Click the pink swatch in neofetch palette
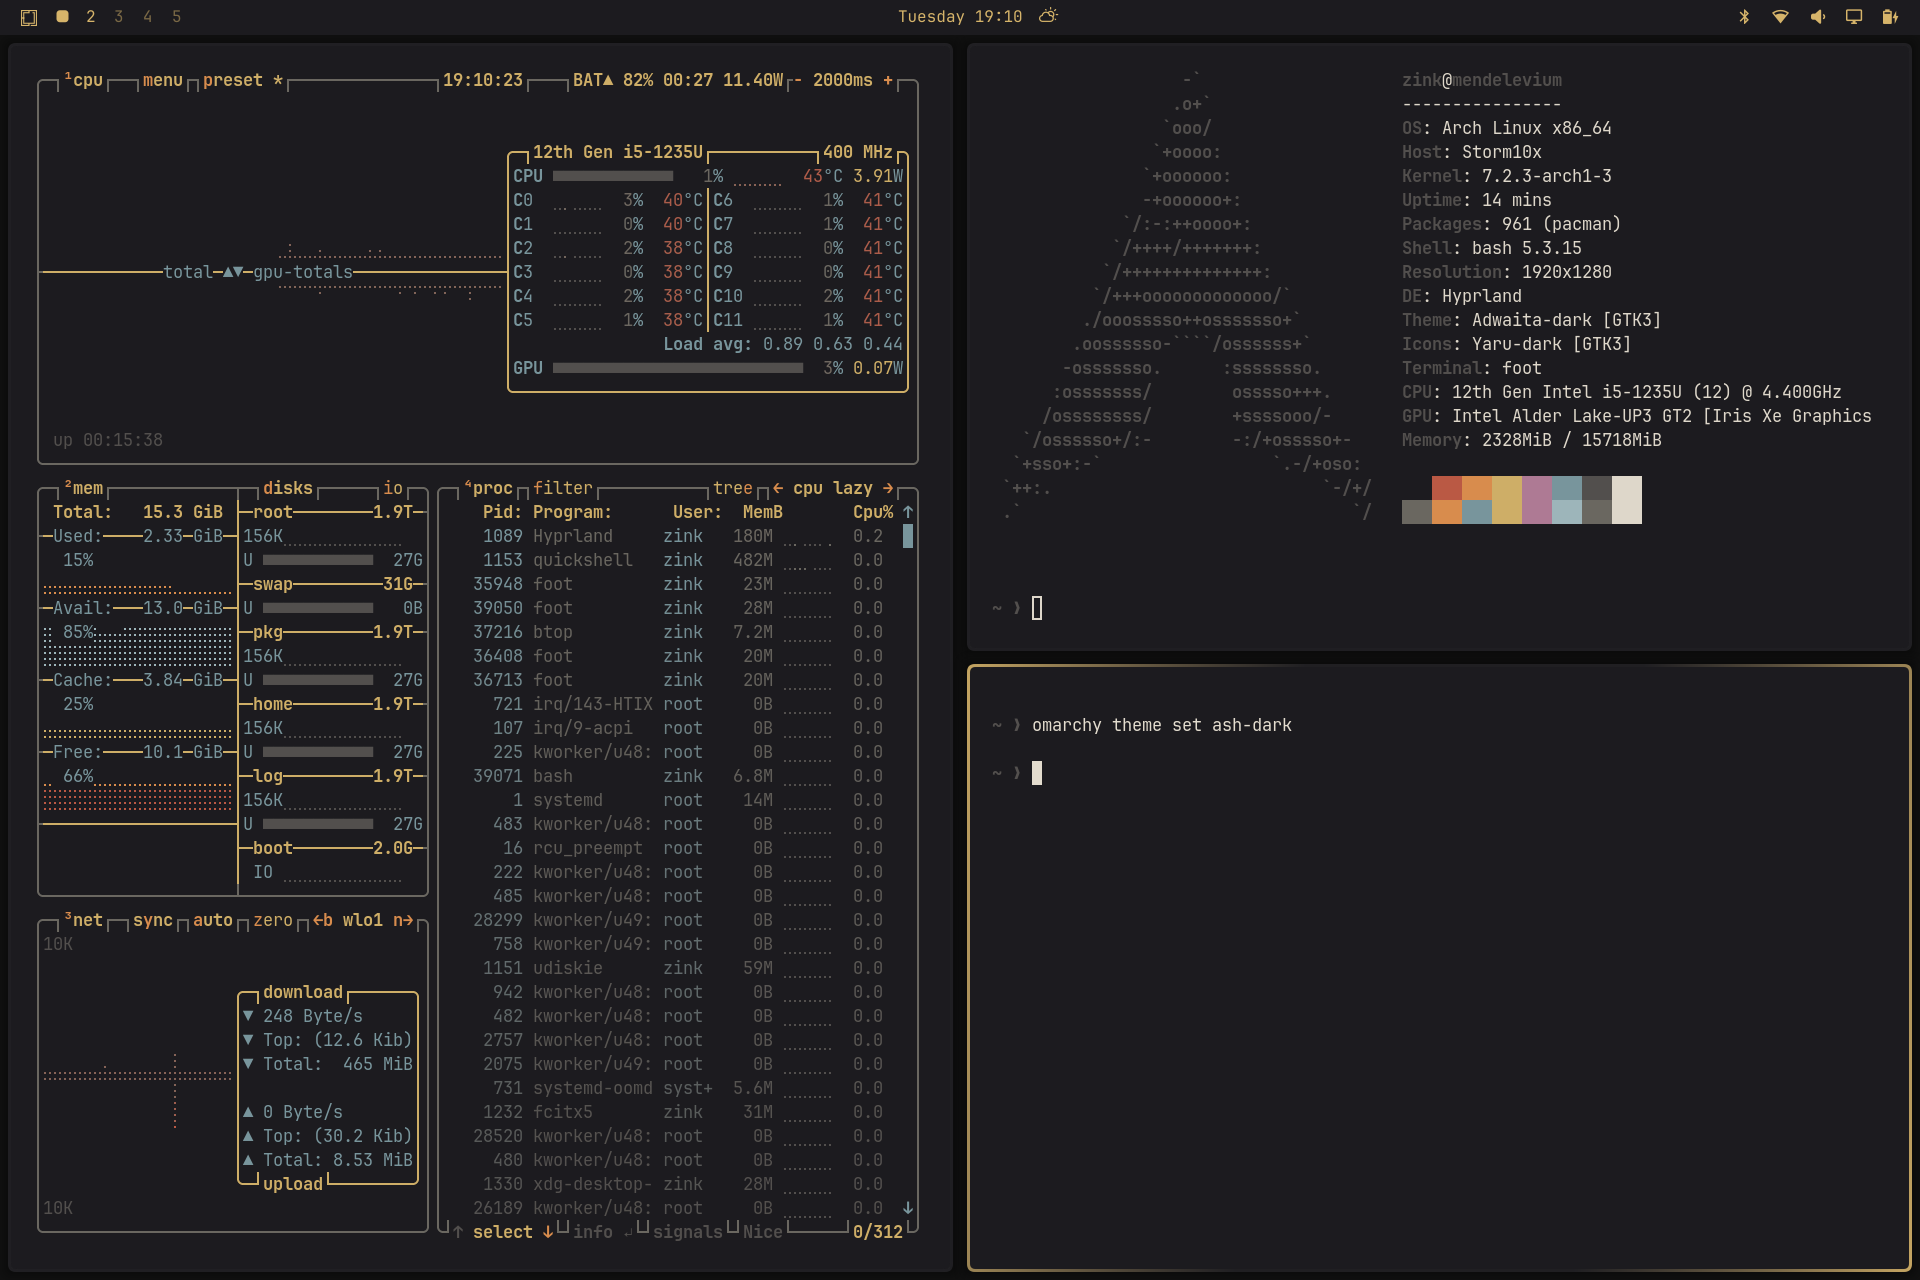Screen dimensions: 1920x1280 [1537, 500]
